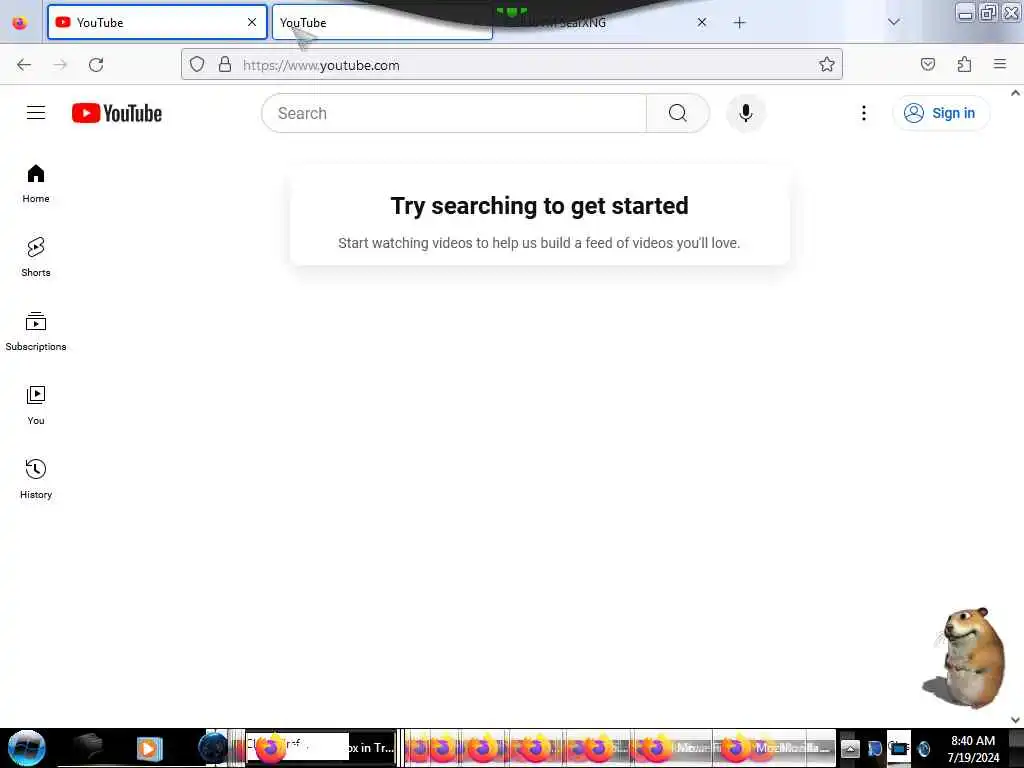The height and width of the screenshot is (768, 1024).
Task: Open the You section in sidebar
Action: coord(36,406)
